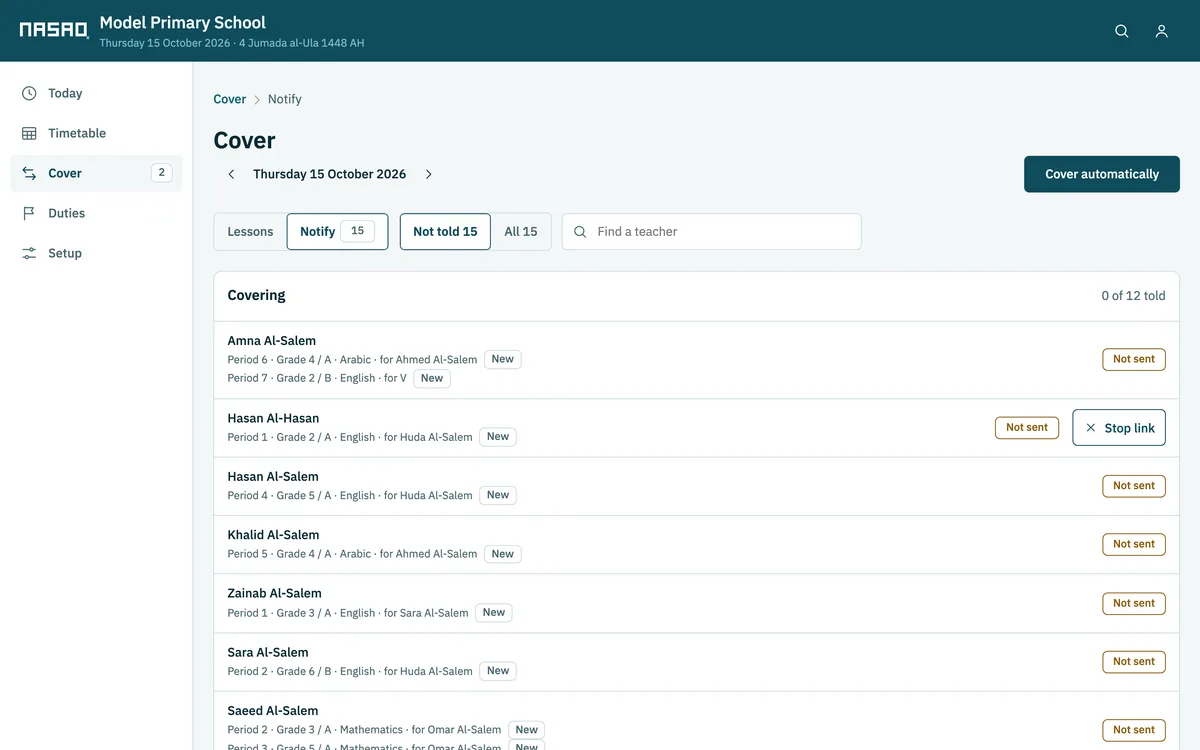1200x750 pixels.
Task: Click the Cover swap arrows icon
Action: (x=29, y=173)
